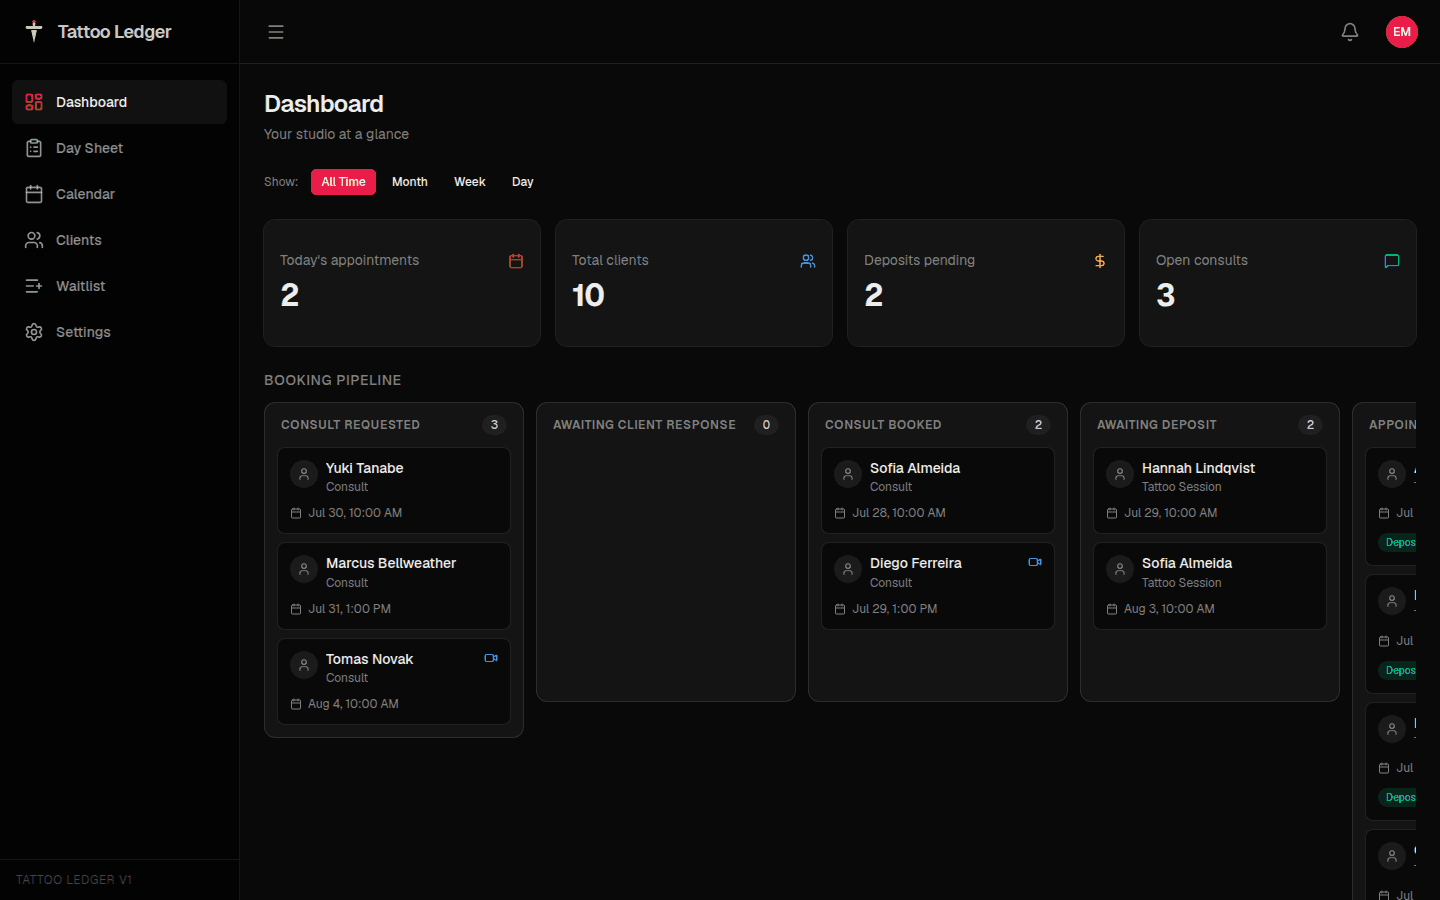Click the Consult Booked count badge
The width and height of the screenshot is (1440, 900).
(1038, 425)
